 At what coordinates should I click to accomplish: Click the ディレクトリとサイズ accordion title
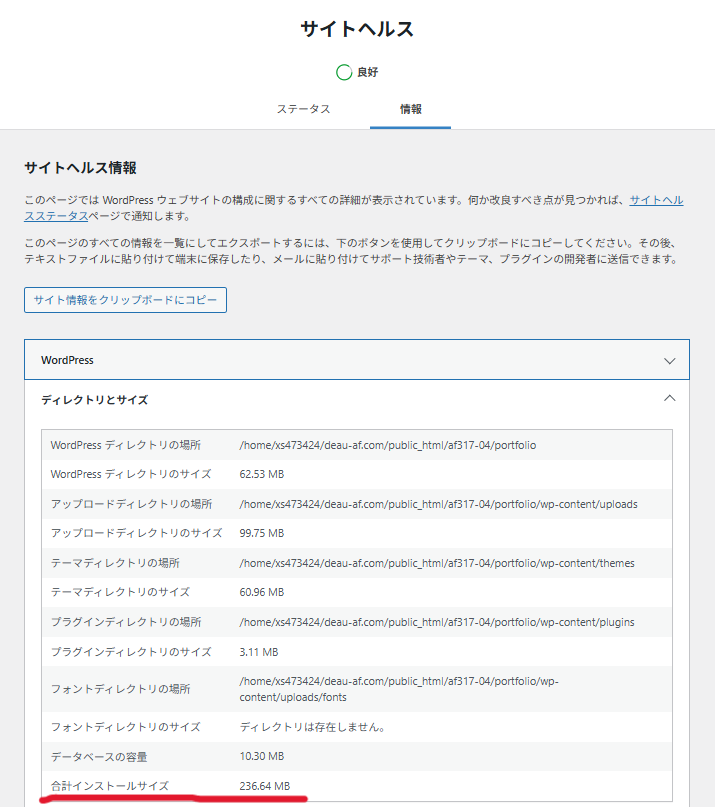coord(94,400)
